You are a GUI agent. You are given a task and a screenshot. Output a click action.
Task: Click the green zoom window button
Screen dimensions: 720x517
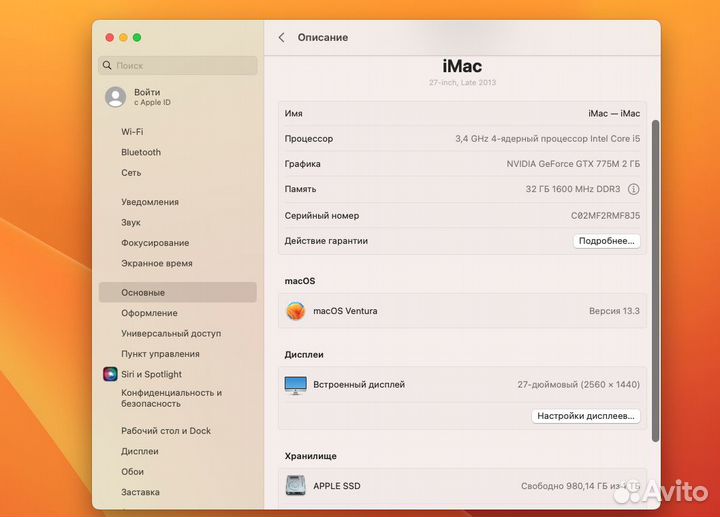137,38
